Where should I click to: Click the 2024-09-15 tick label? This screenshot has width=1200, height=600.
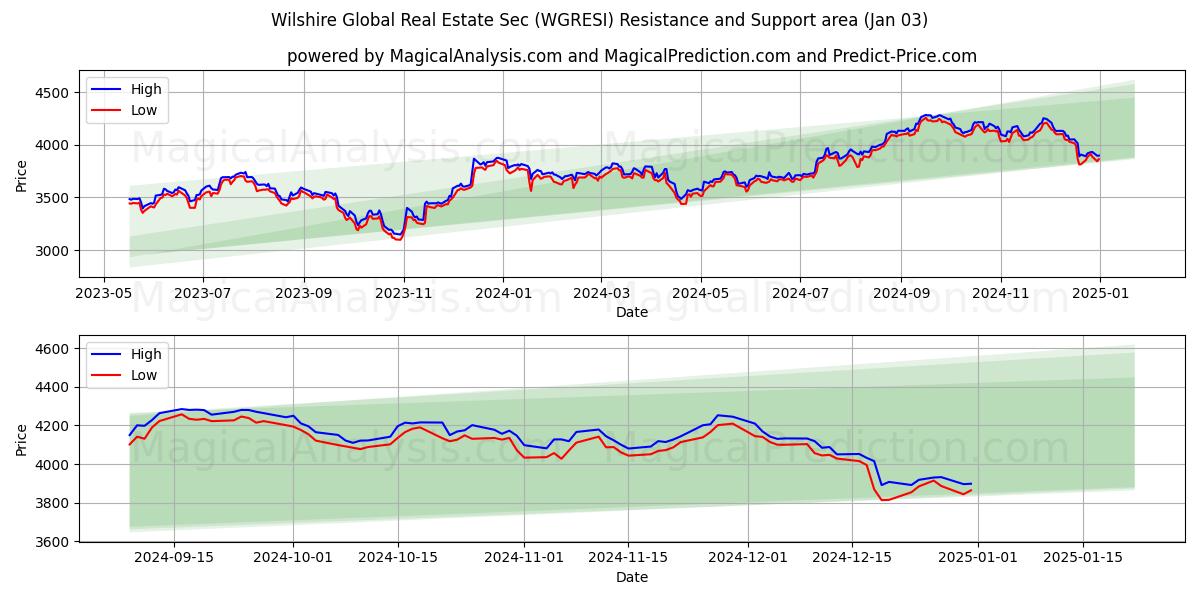pos(174,558)
